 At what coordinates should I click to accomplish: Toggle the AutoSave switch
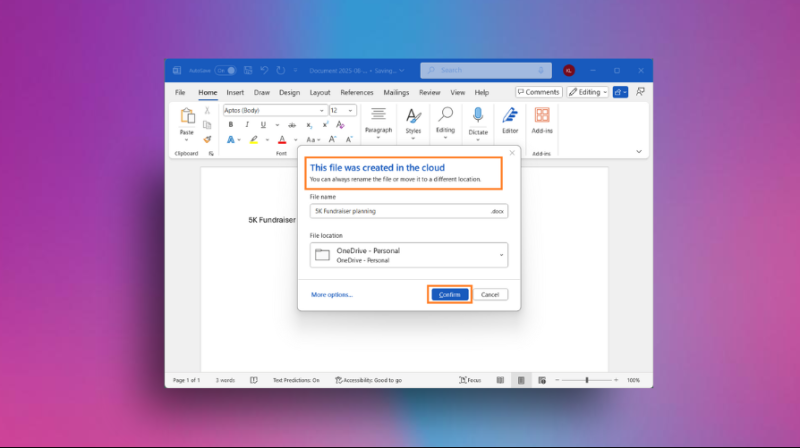[x=225, y=70]
